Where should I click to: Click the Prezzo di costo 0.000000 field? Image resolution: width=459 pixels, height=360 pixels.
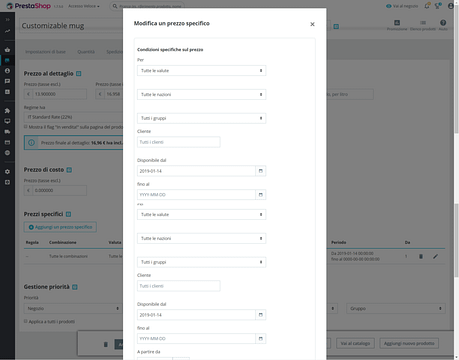tap(59, 190)
